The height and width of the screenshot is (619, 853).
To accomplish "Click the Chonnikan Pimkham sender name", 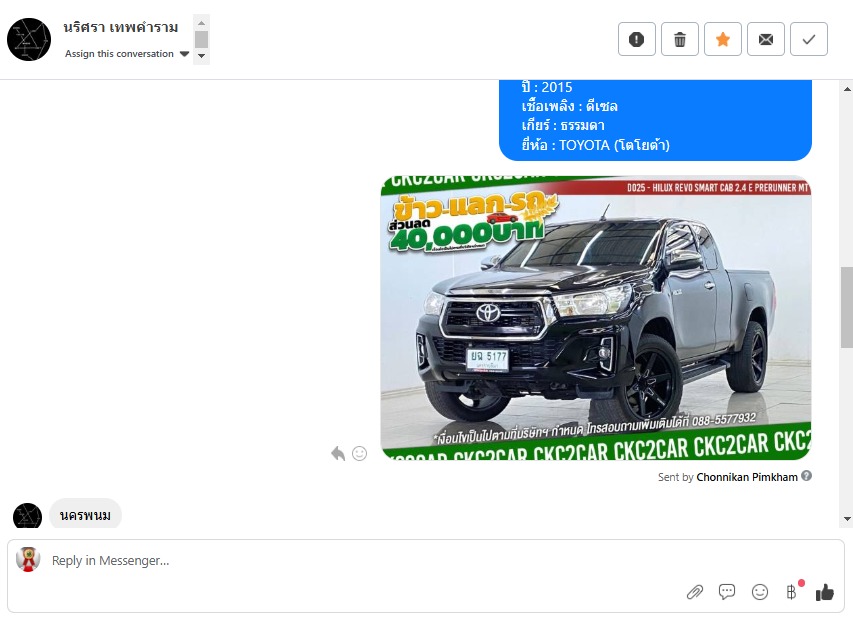I will click(747, 477).
